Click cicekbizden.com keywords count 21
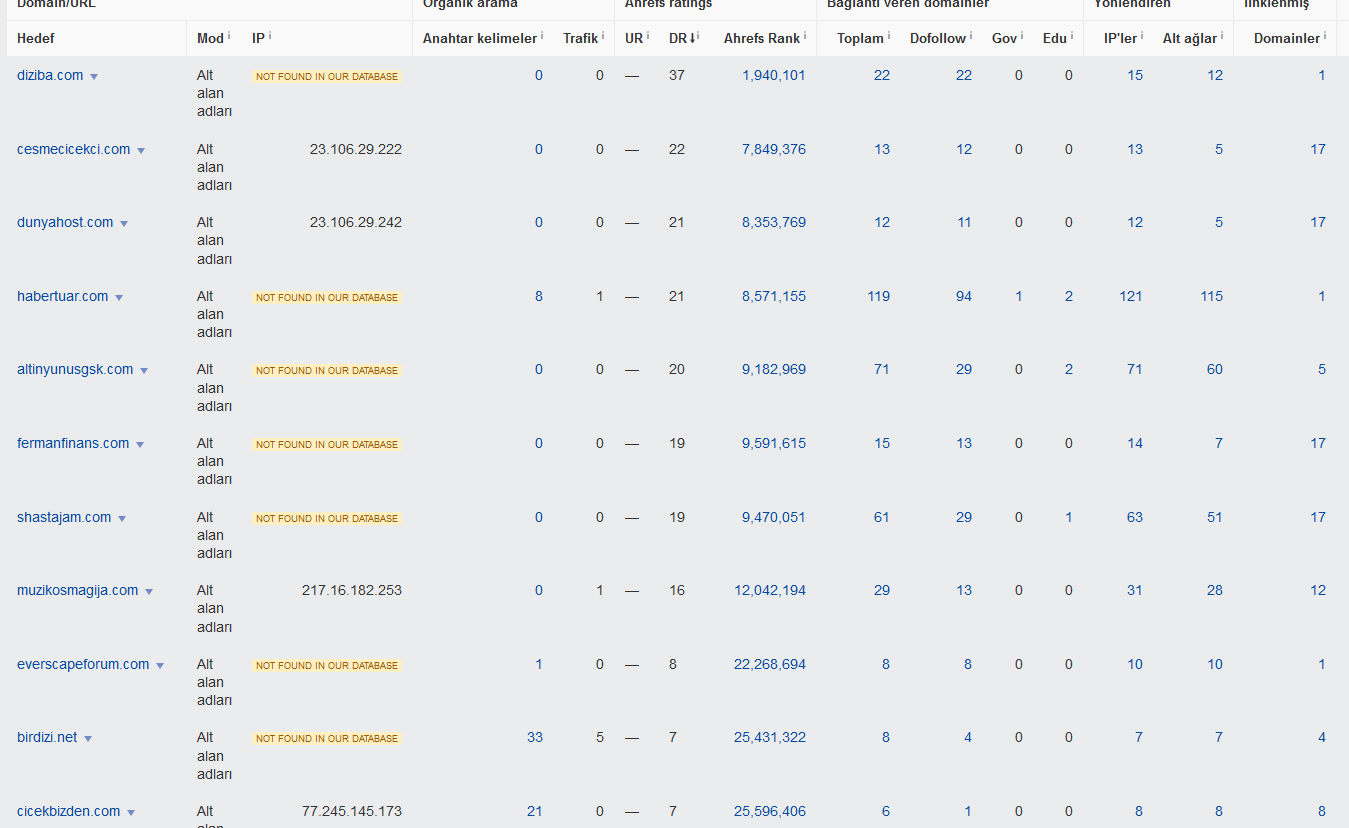This screenshot has height=828, width=1349. tap(535, 811)
